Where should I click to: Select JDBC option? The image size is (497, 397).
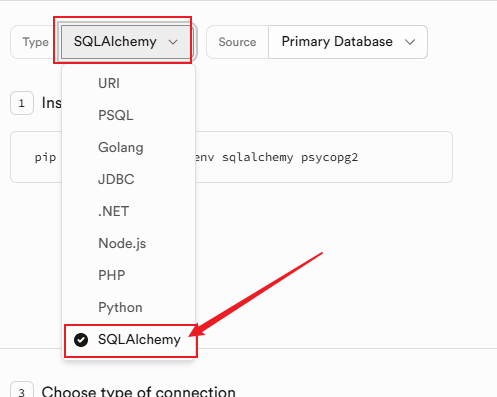[129, 179]
